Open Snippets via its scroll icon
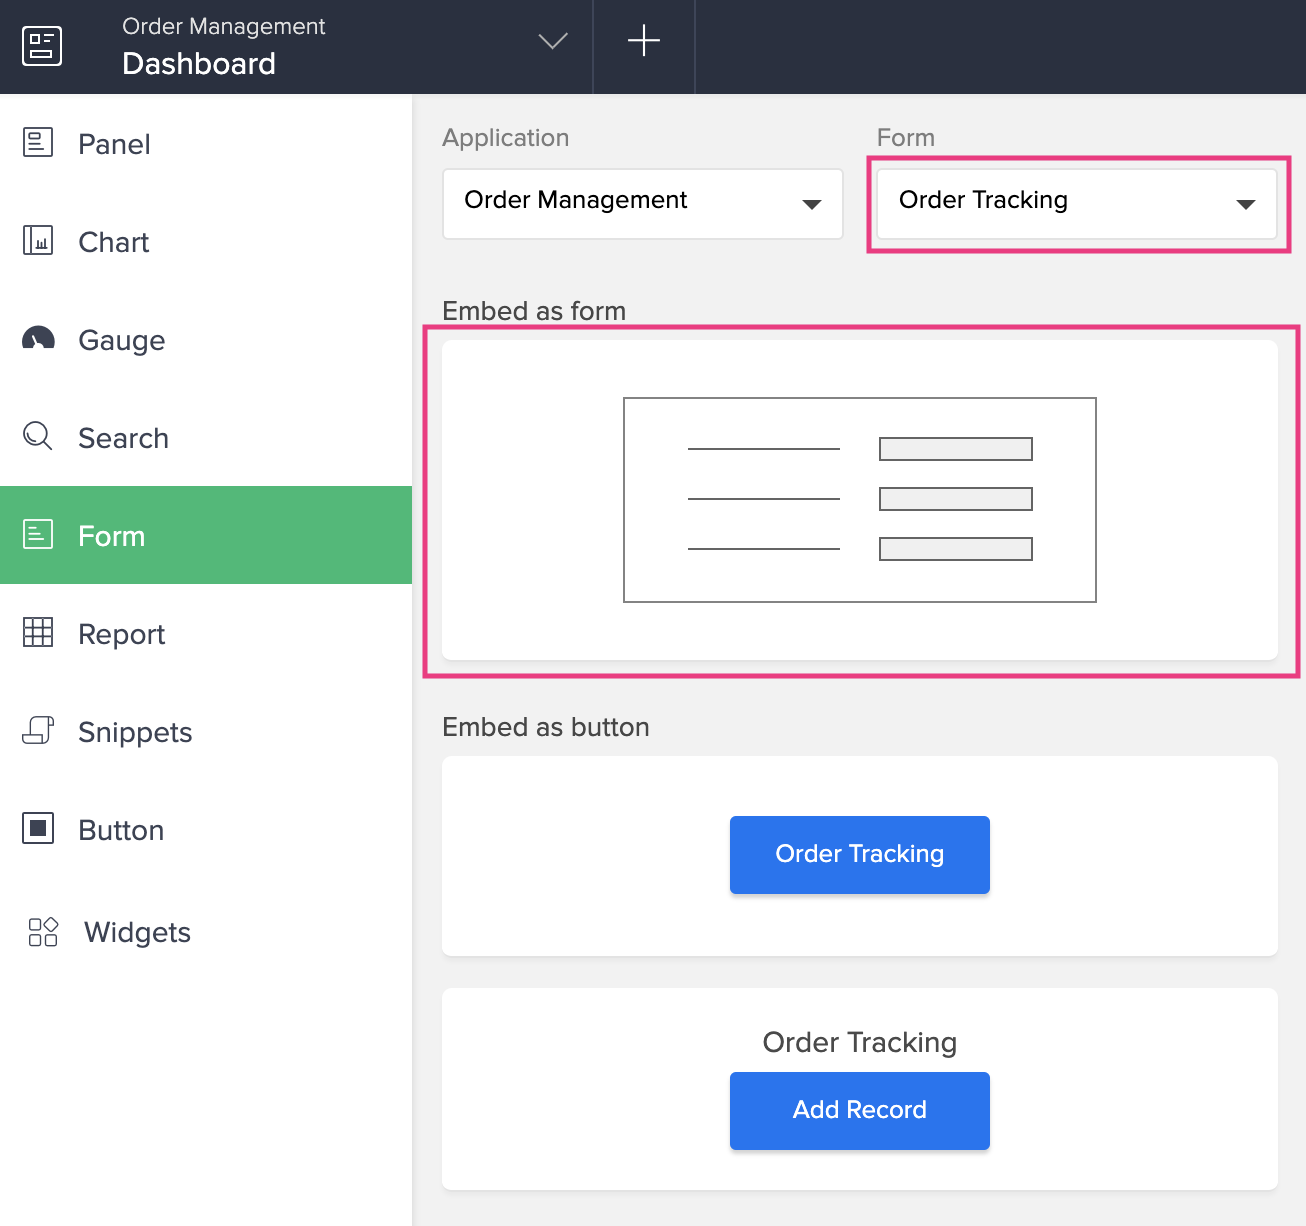Viewport: 1306px width, 1226px height. [38, 730]
